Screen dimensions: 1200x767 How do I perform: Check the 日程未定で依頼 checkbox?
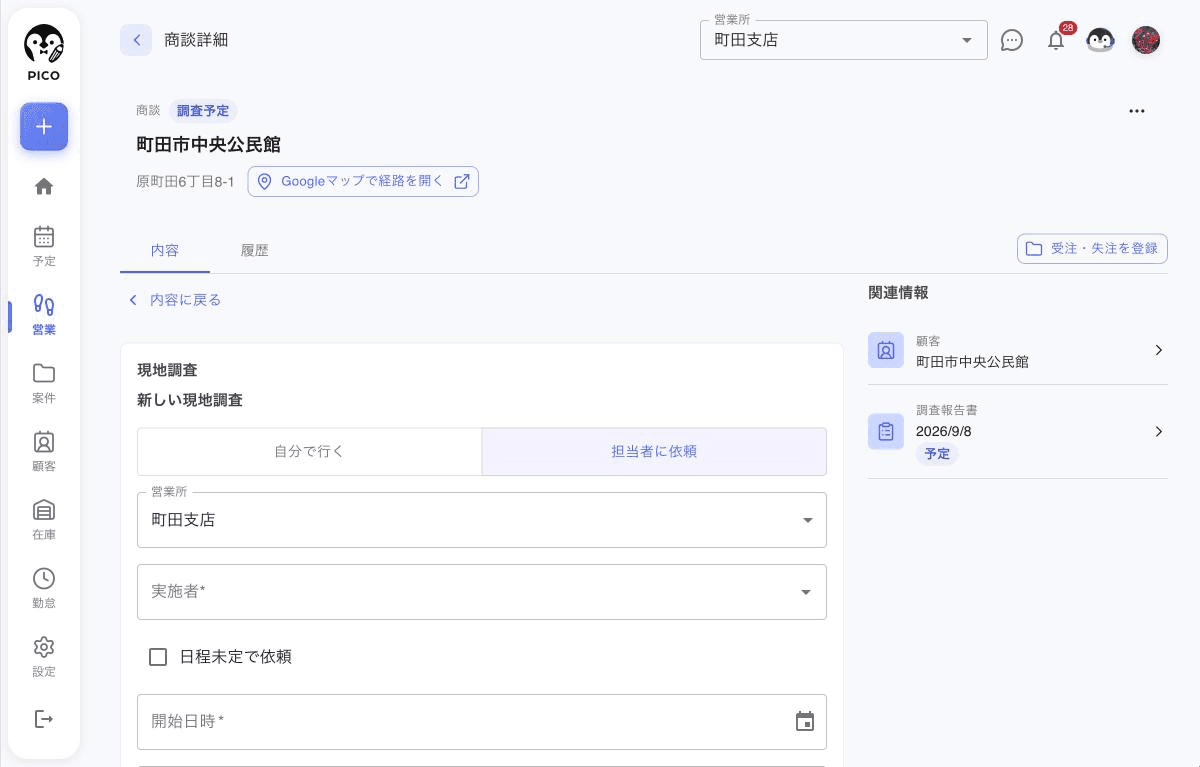158,657
